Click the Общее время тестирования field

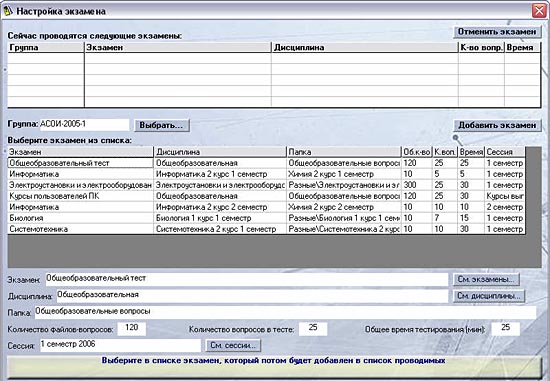tap(505, 329)
